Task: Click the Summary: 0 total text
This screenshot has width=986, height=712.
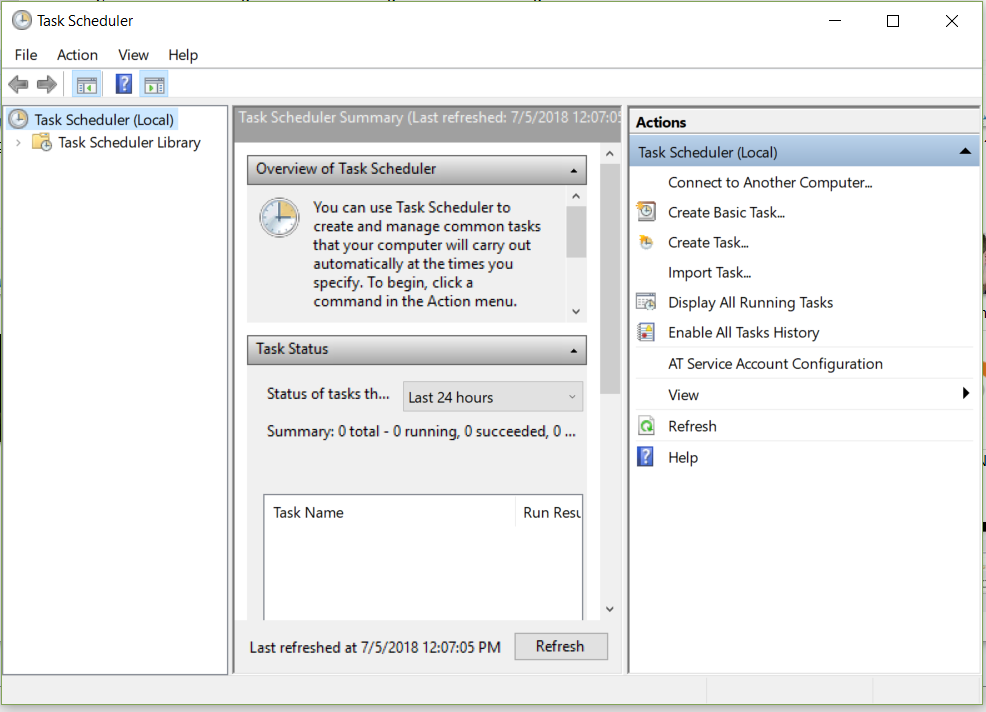Action: click(421, 431)
